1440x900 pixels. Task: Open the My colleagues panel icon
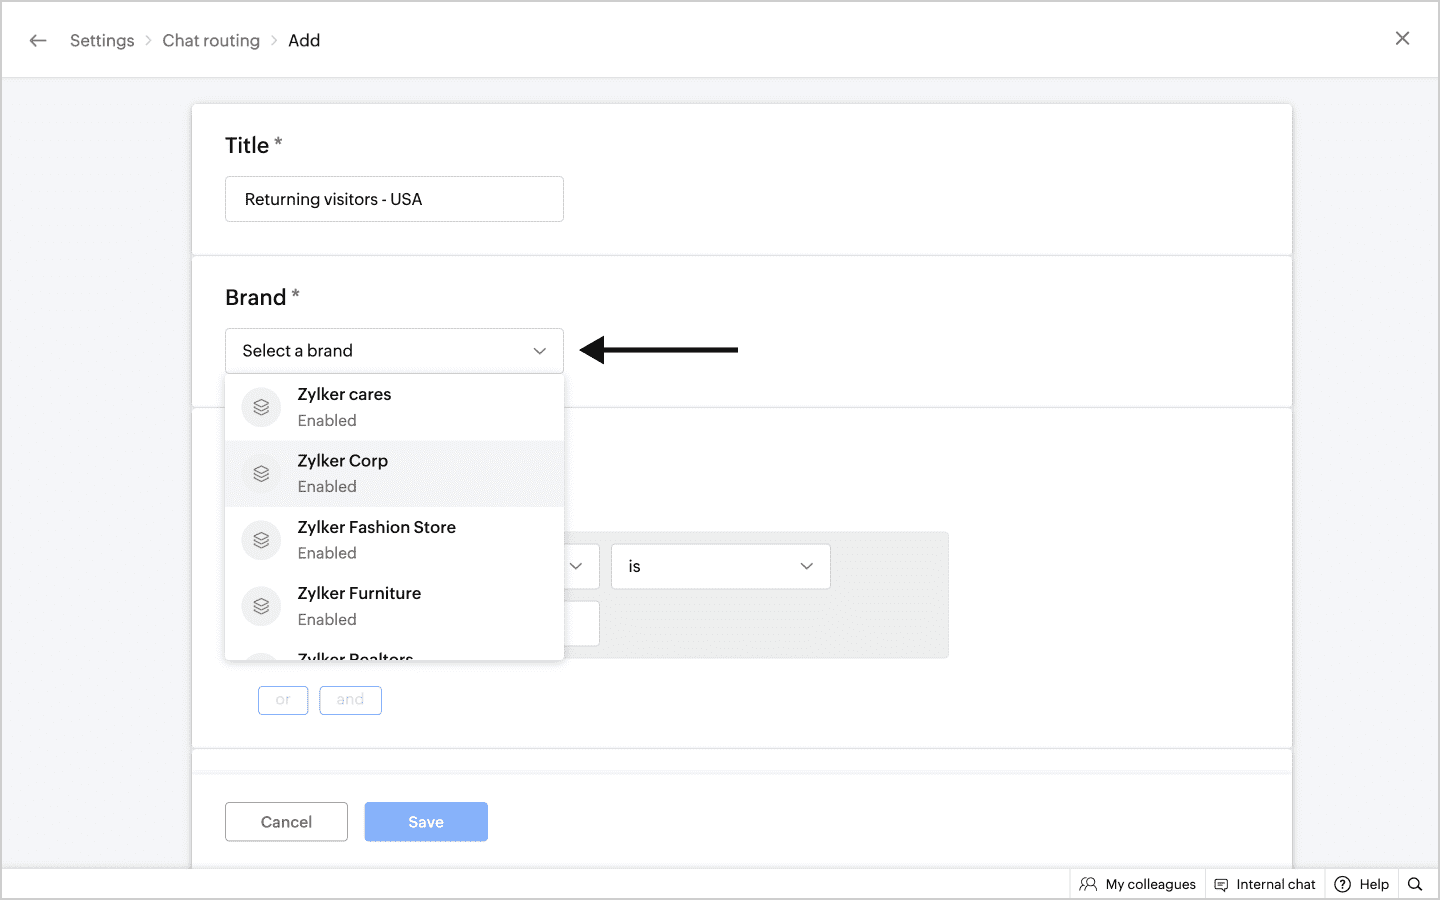[x=1088, y=884]
